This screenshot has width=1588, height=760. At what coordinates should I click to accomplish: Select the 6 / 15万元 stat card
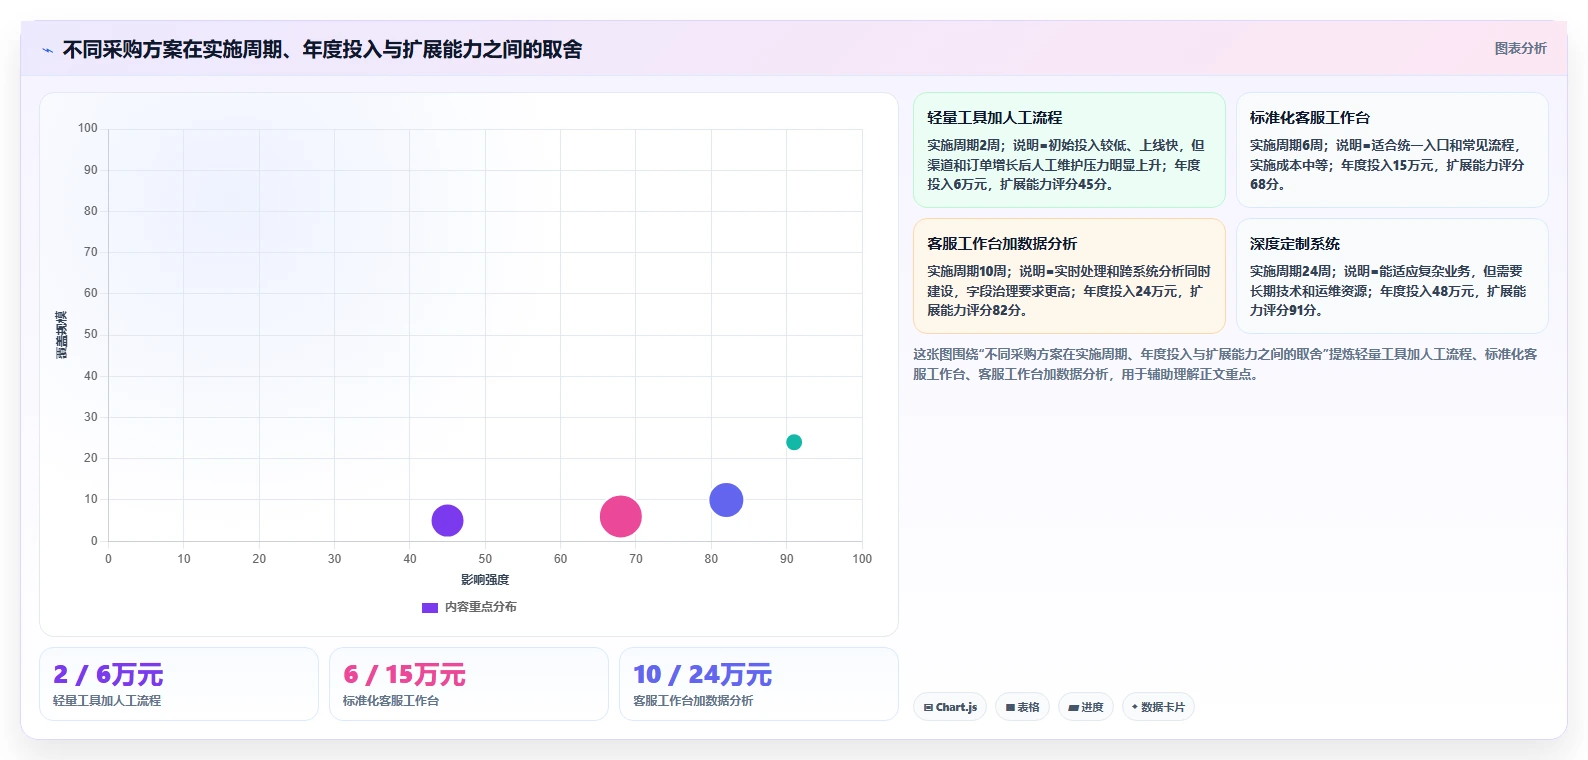(469, 684)
